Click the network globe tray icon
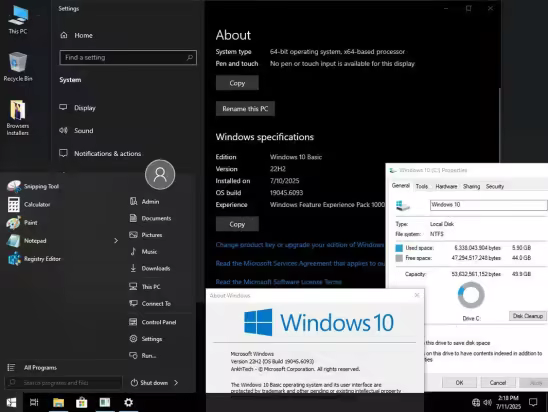Viewport: 548px width, 412px height. click(x=476, y=403)
